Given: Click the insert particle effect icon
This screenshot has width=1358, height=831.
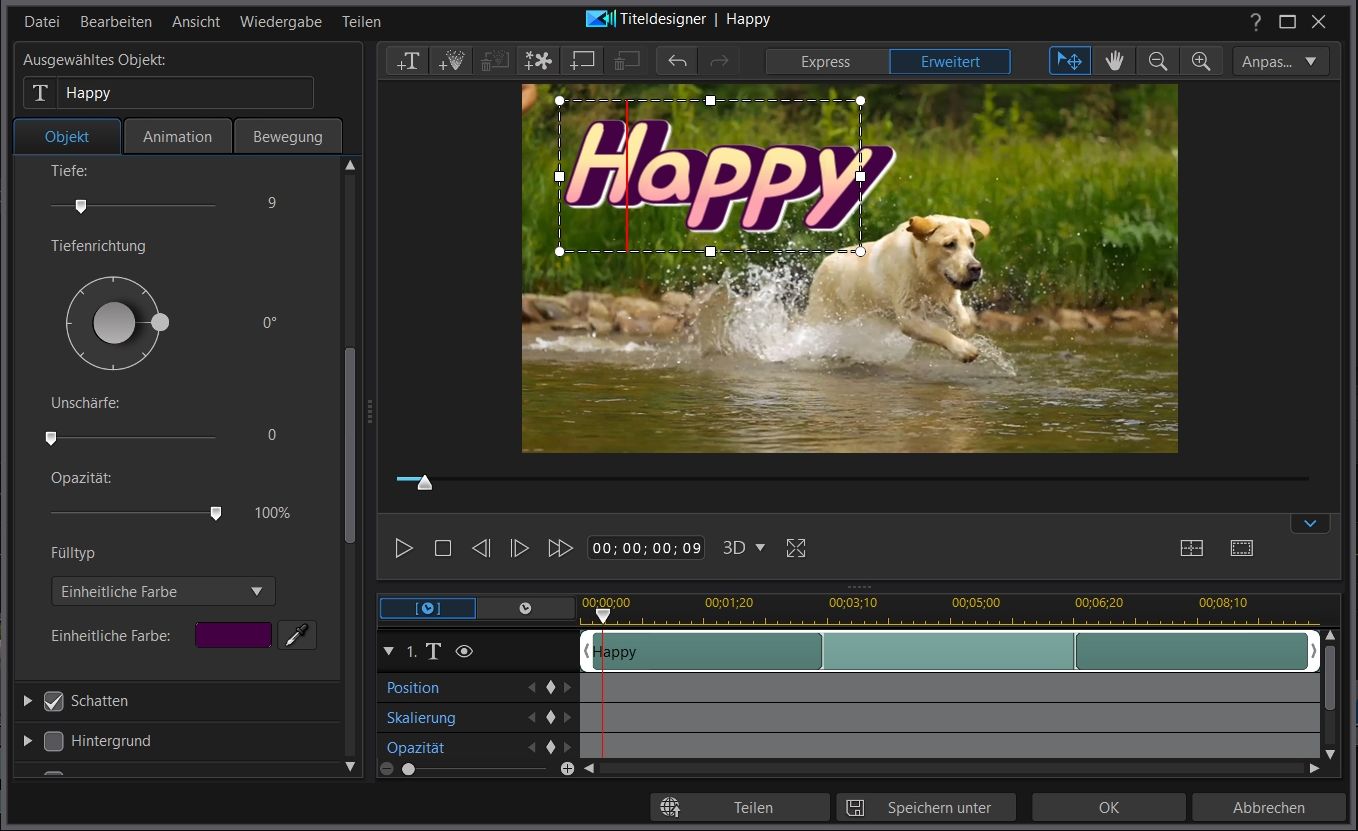Looking at the screenshot, I should coord(451,62).
